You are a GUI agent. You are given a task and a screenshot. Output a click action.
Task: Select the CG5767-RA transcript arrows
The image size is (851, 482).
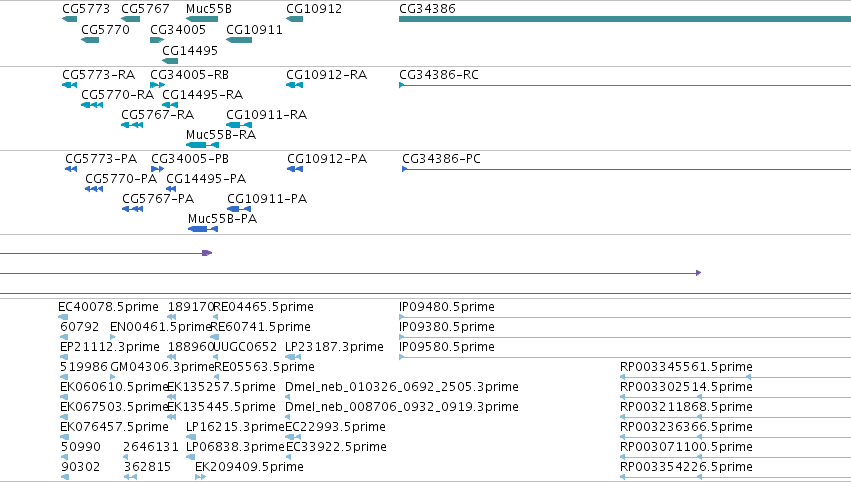tap(132, 125)
